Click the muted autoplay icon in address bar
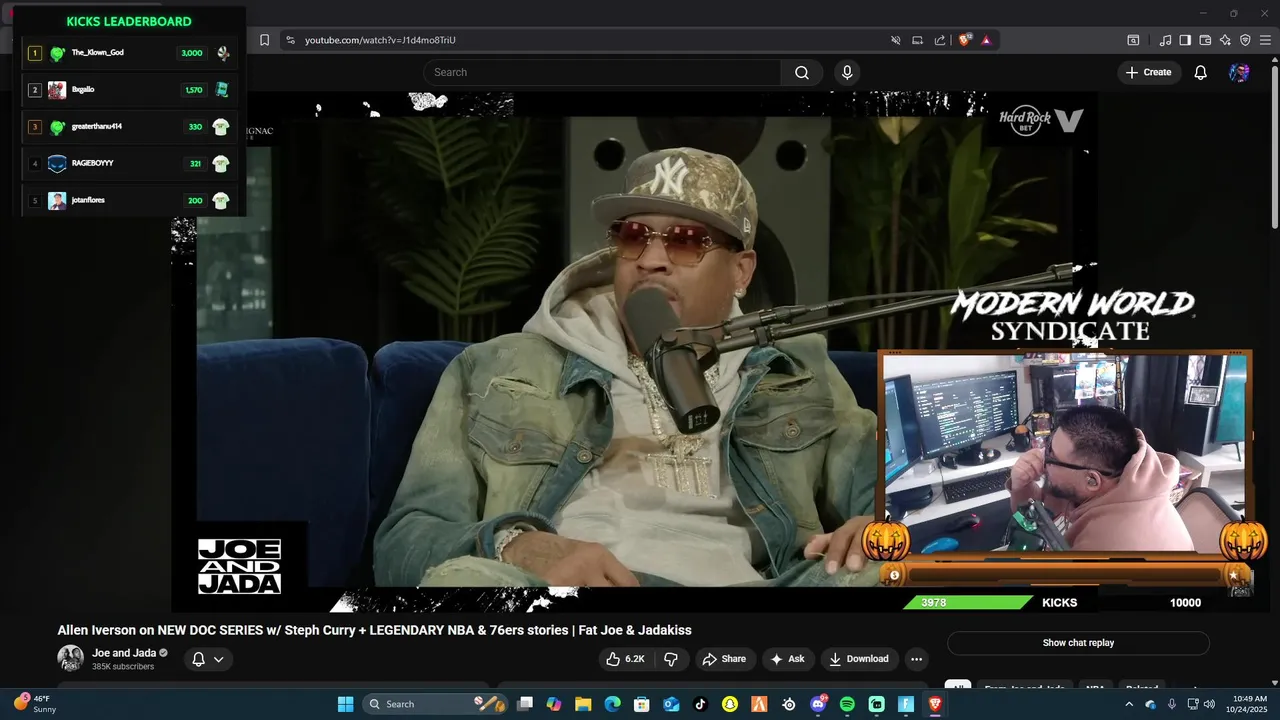 896,40
